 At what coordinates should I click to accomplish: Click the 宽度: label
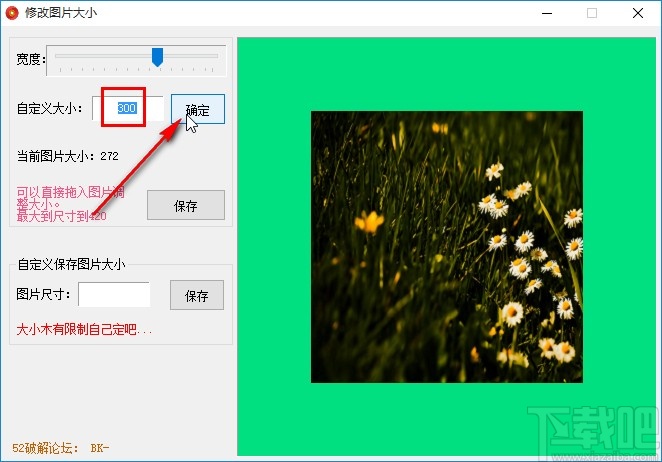click(x=31, y=59)
